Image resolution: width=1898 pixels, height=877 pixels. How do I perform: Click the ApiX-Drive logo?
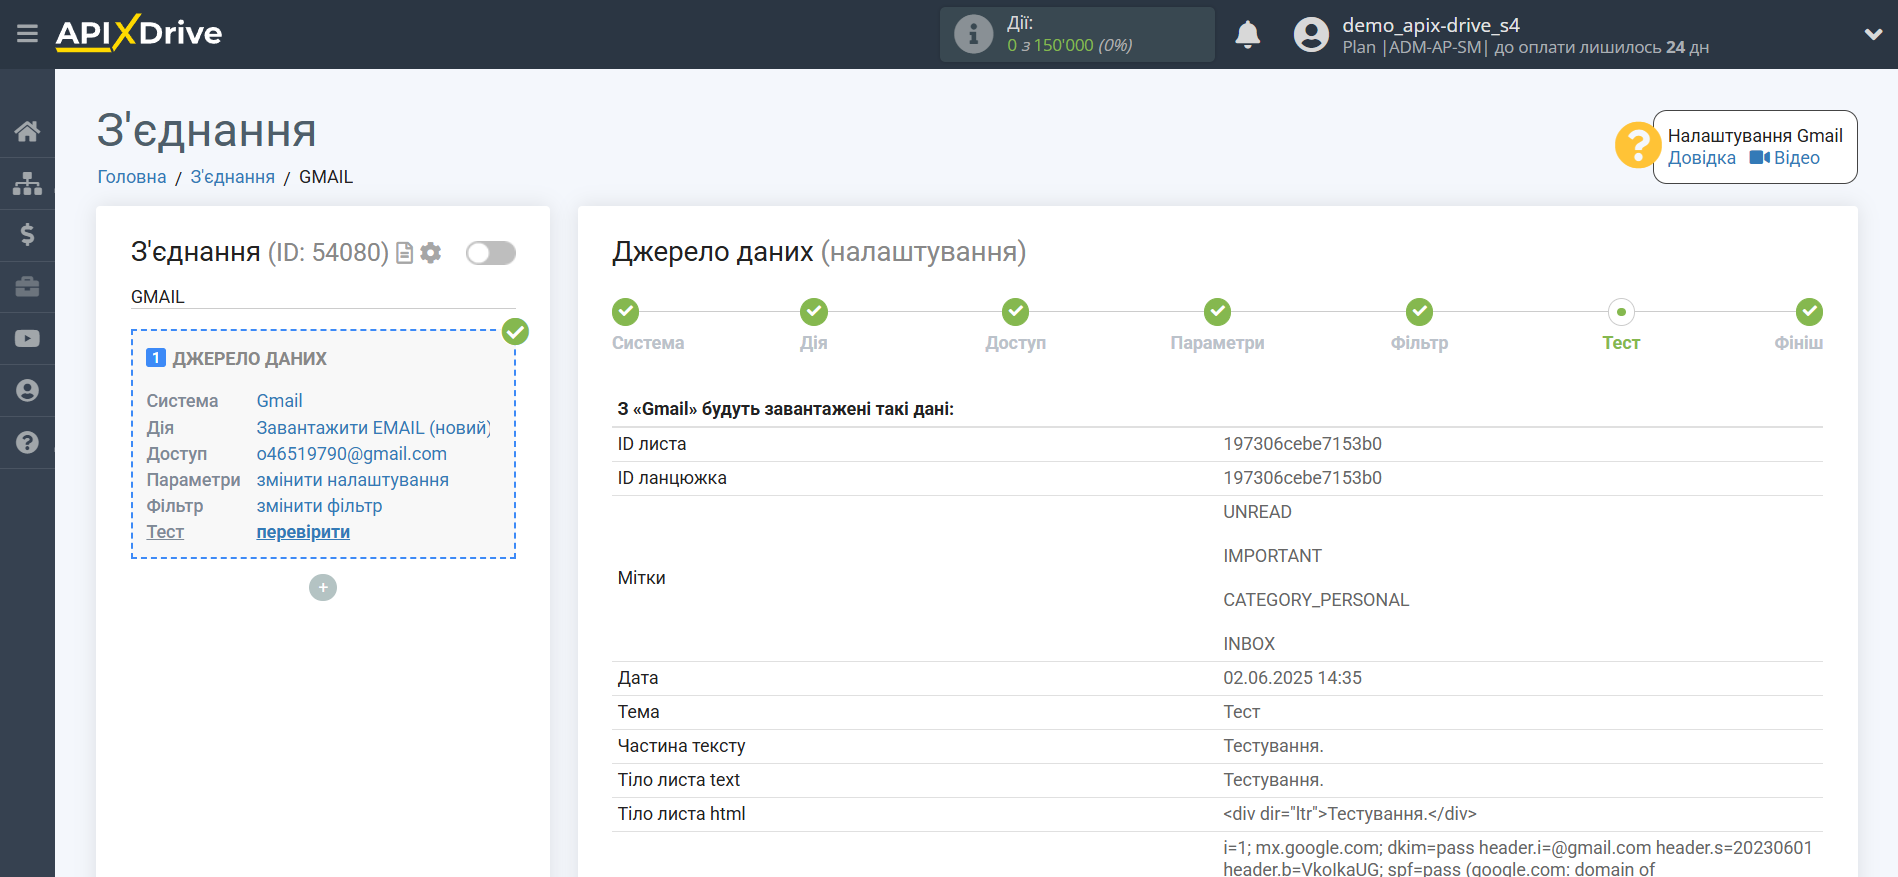pos(139,33)
